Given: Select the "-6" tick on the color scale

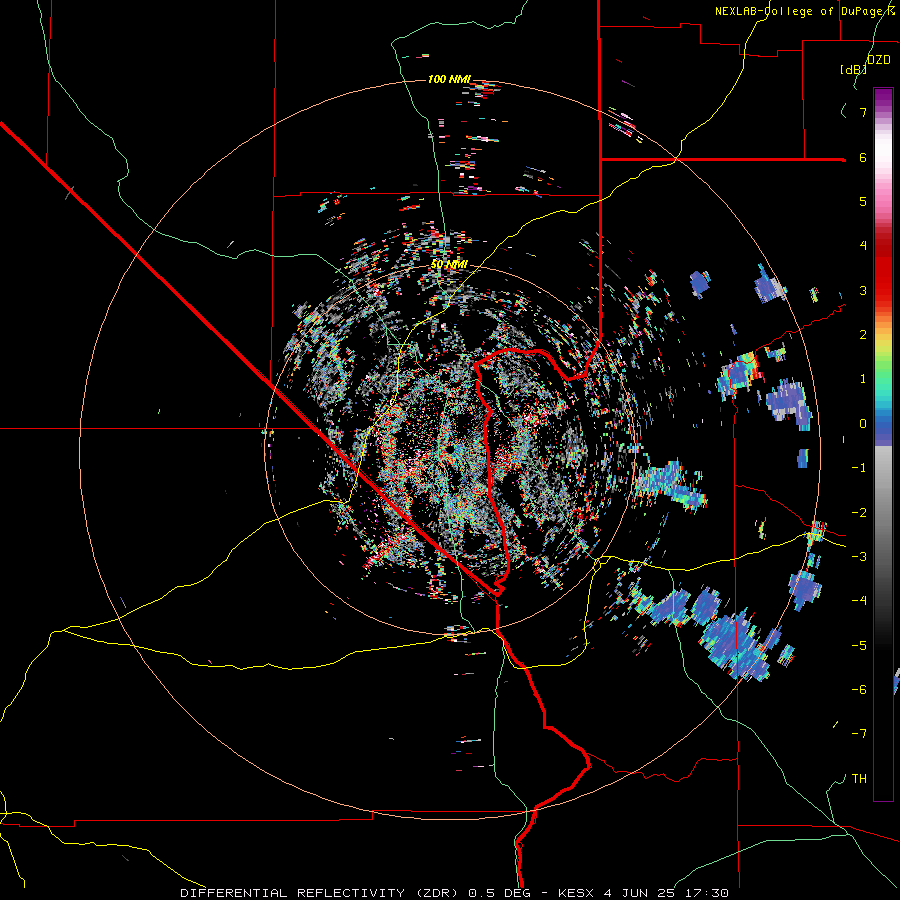Looking at the screenshot, I should pyautogui.click(x=859, y=690).
